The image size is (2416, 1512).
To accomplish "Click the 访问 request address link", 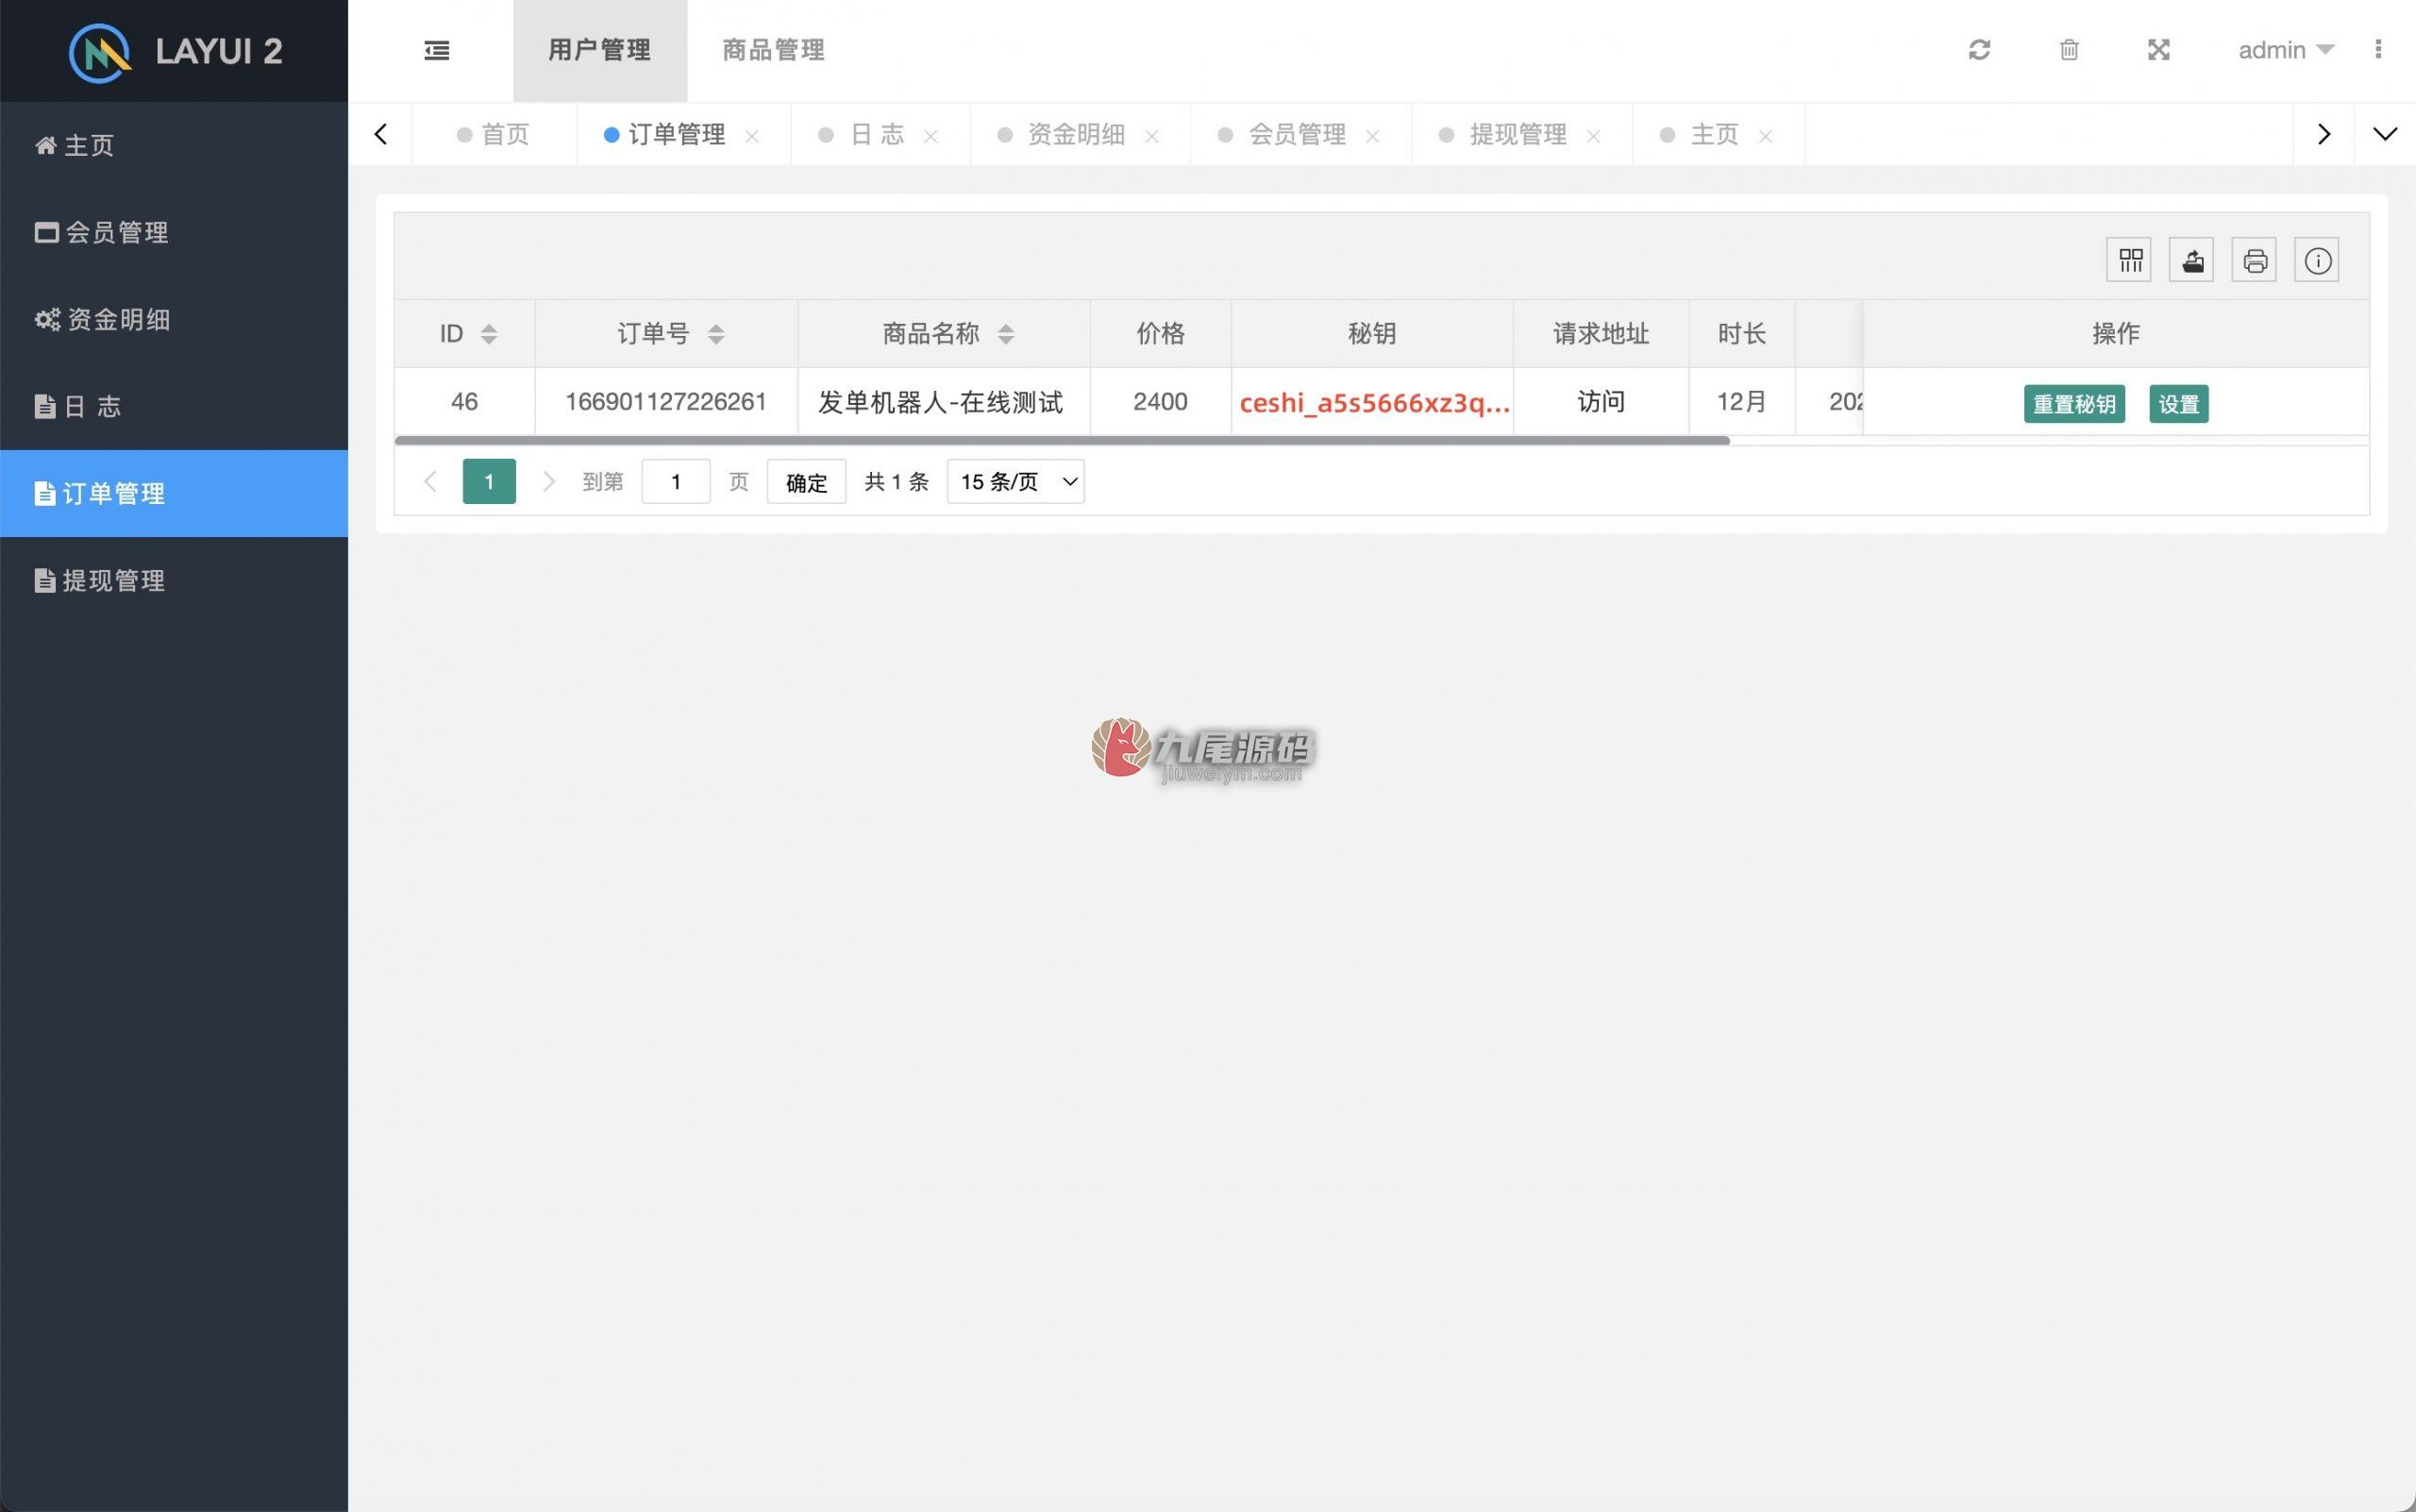I will click(1601, 402).
